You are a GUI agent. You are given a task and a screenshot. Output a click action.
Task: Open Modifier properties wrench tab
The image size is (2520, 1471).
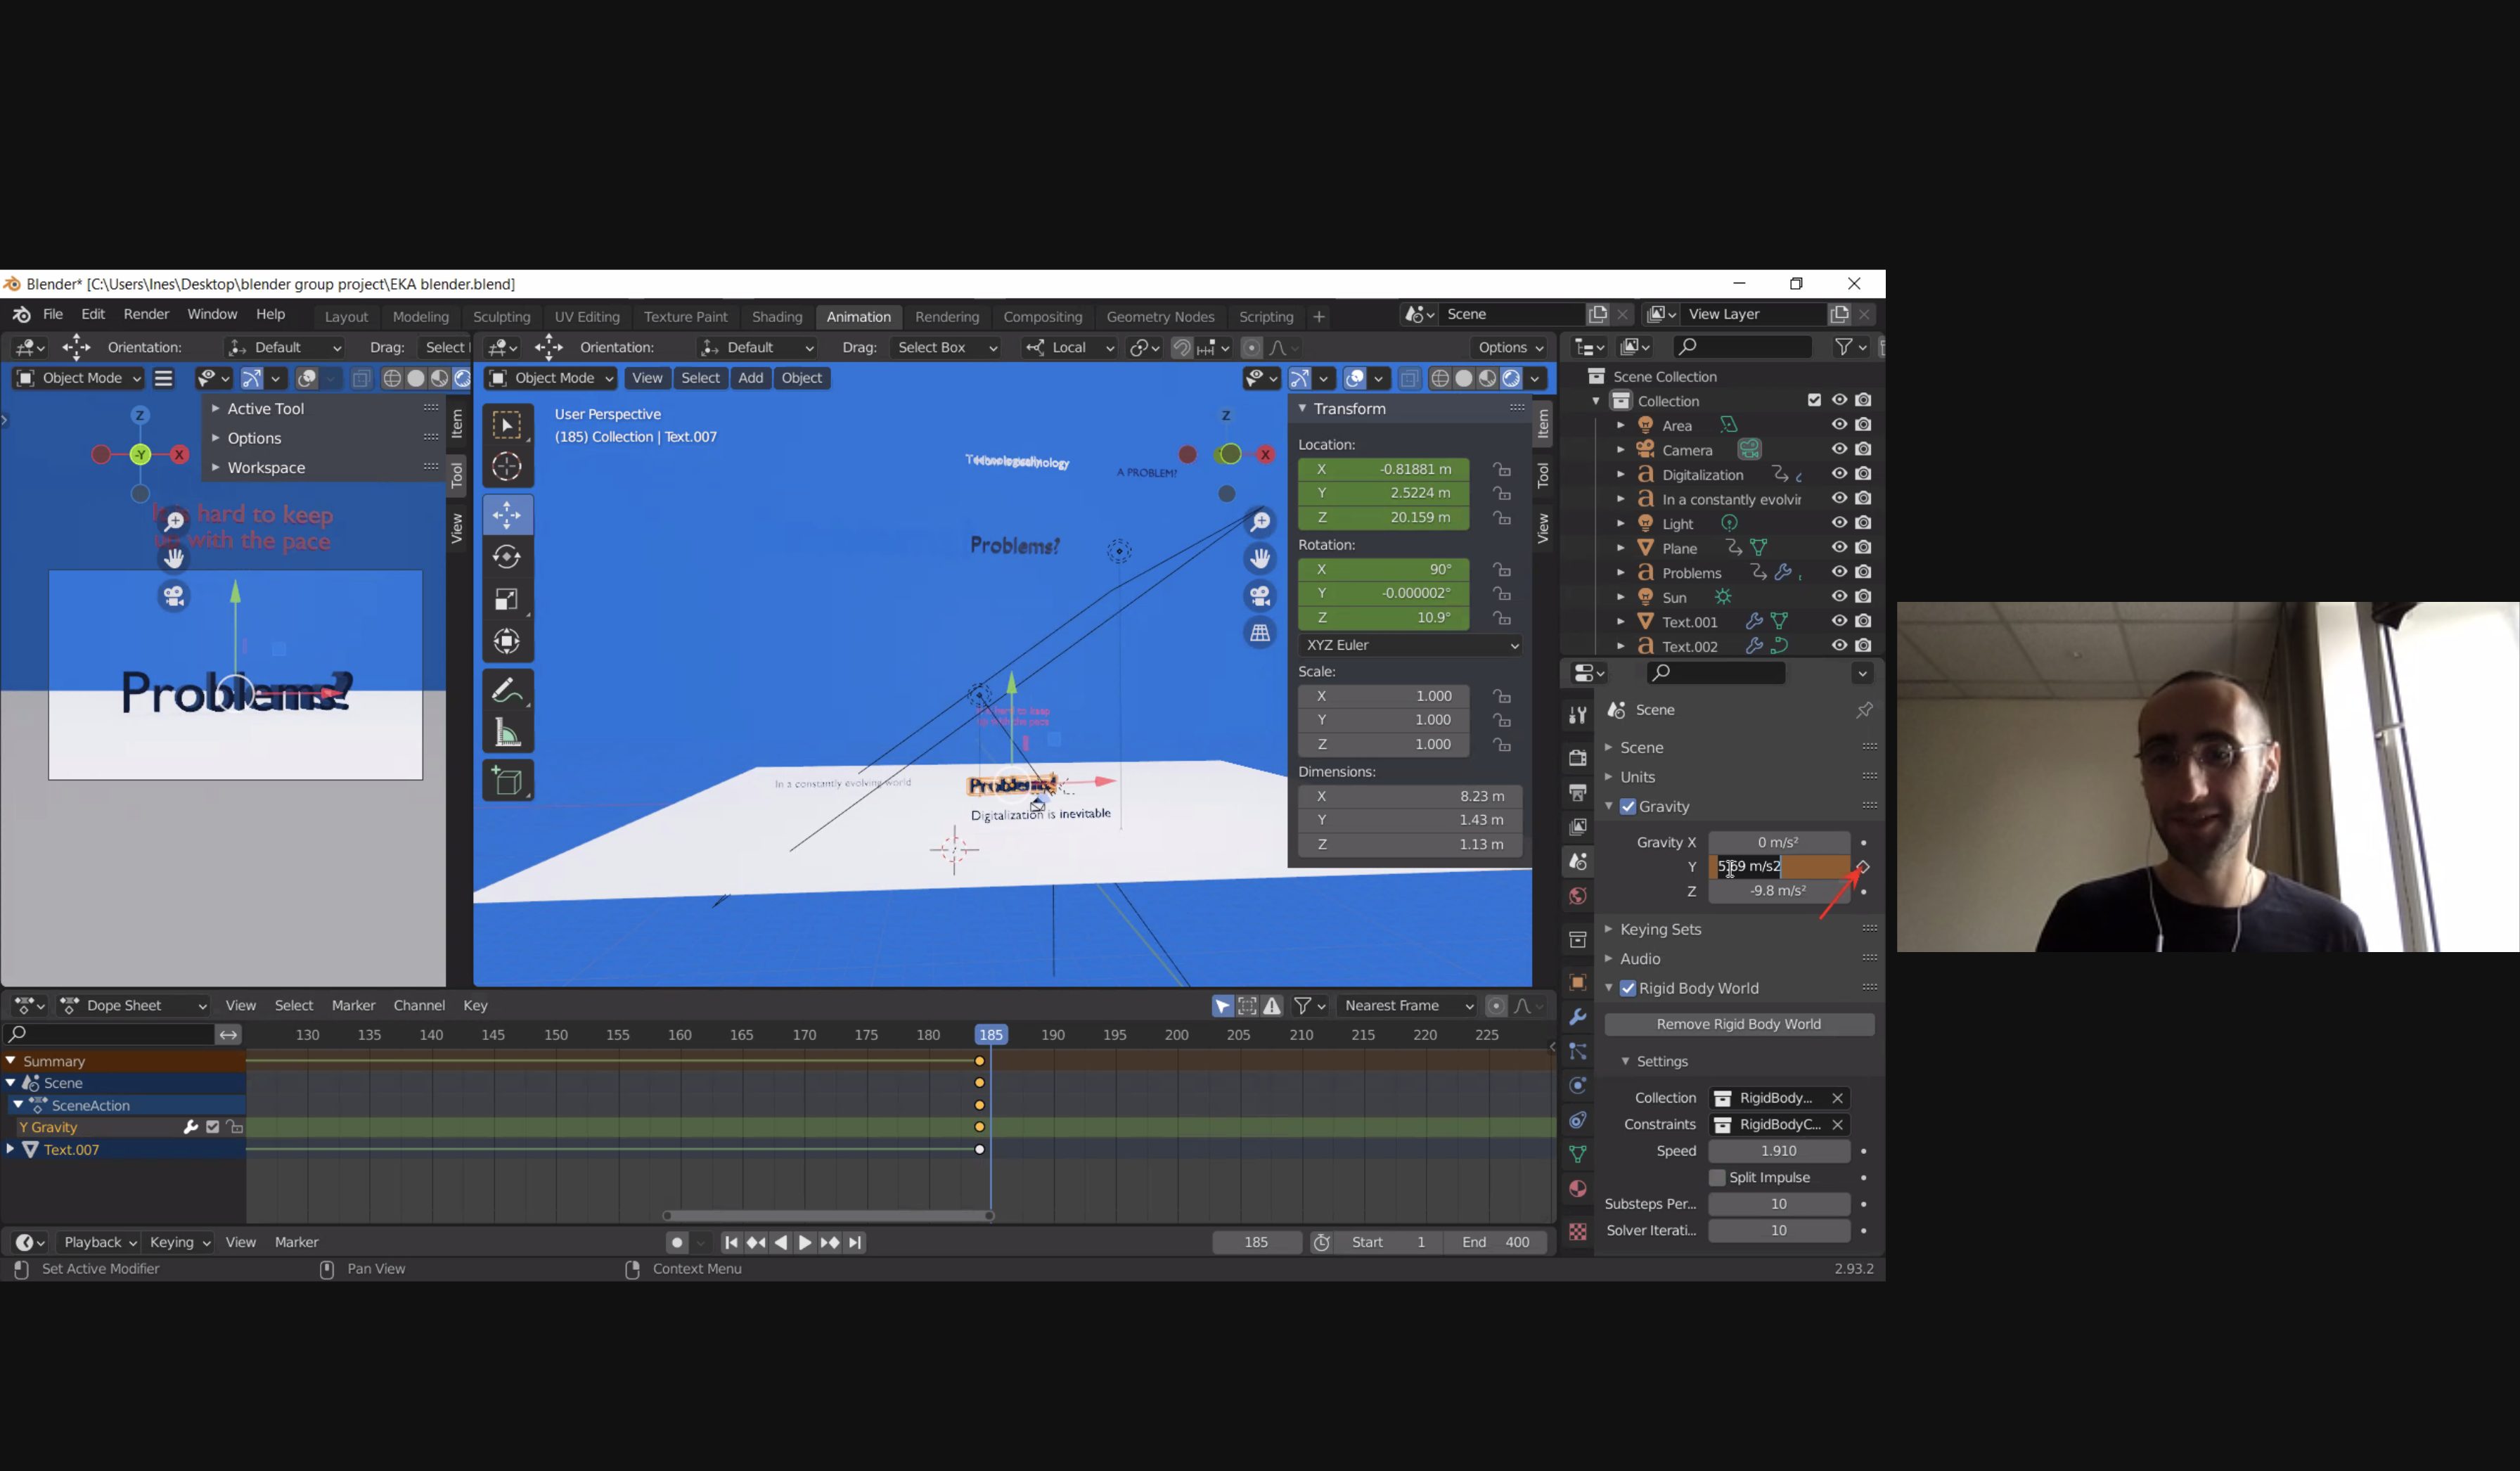click(x=1578, y=1017)
